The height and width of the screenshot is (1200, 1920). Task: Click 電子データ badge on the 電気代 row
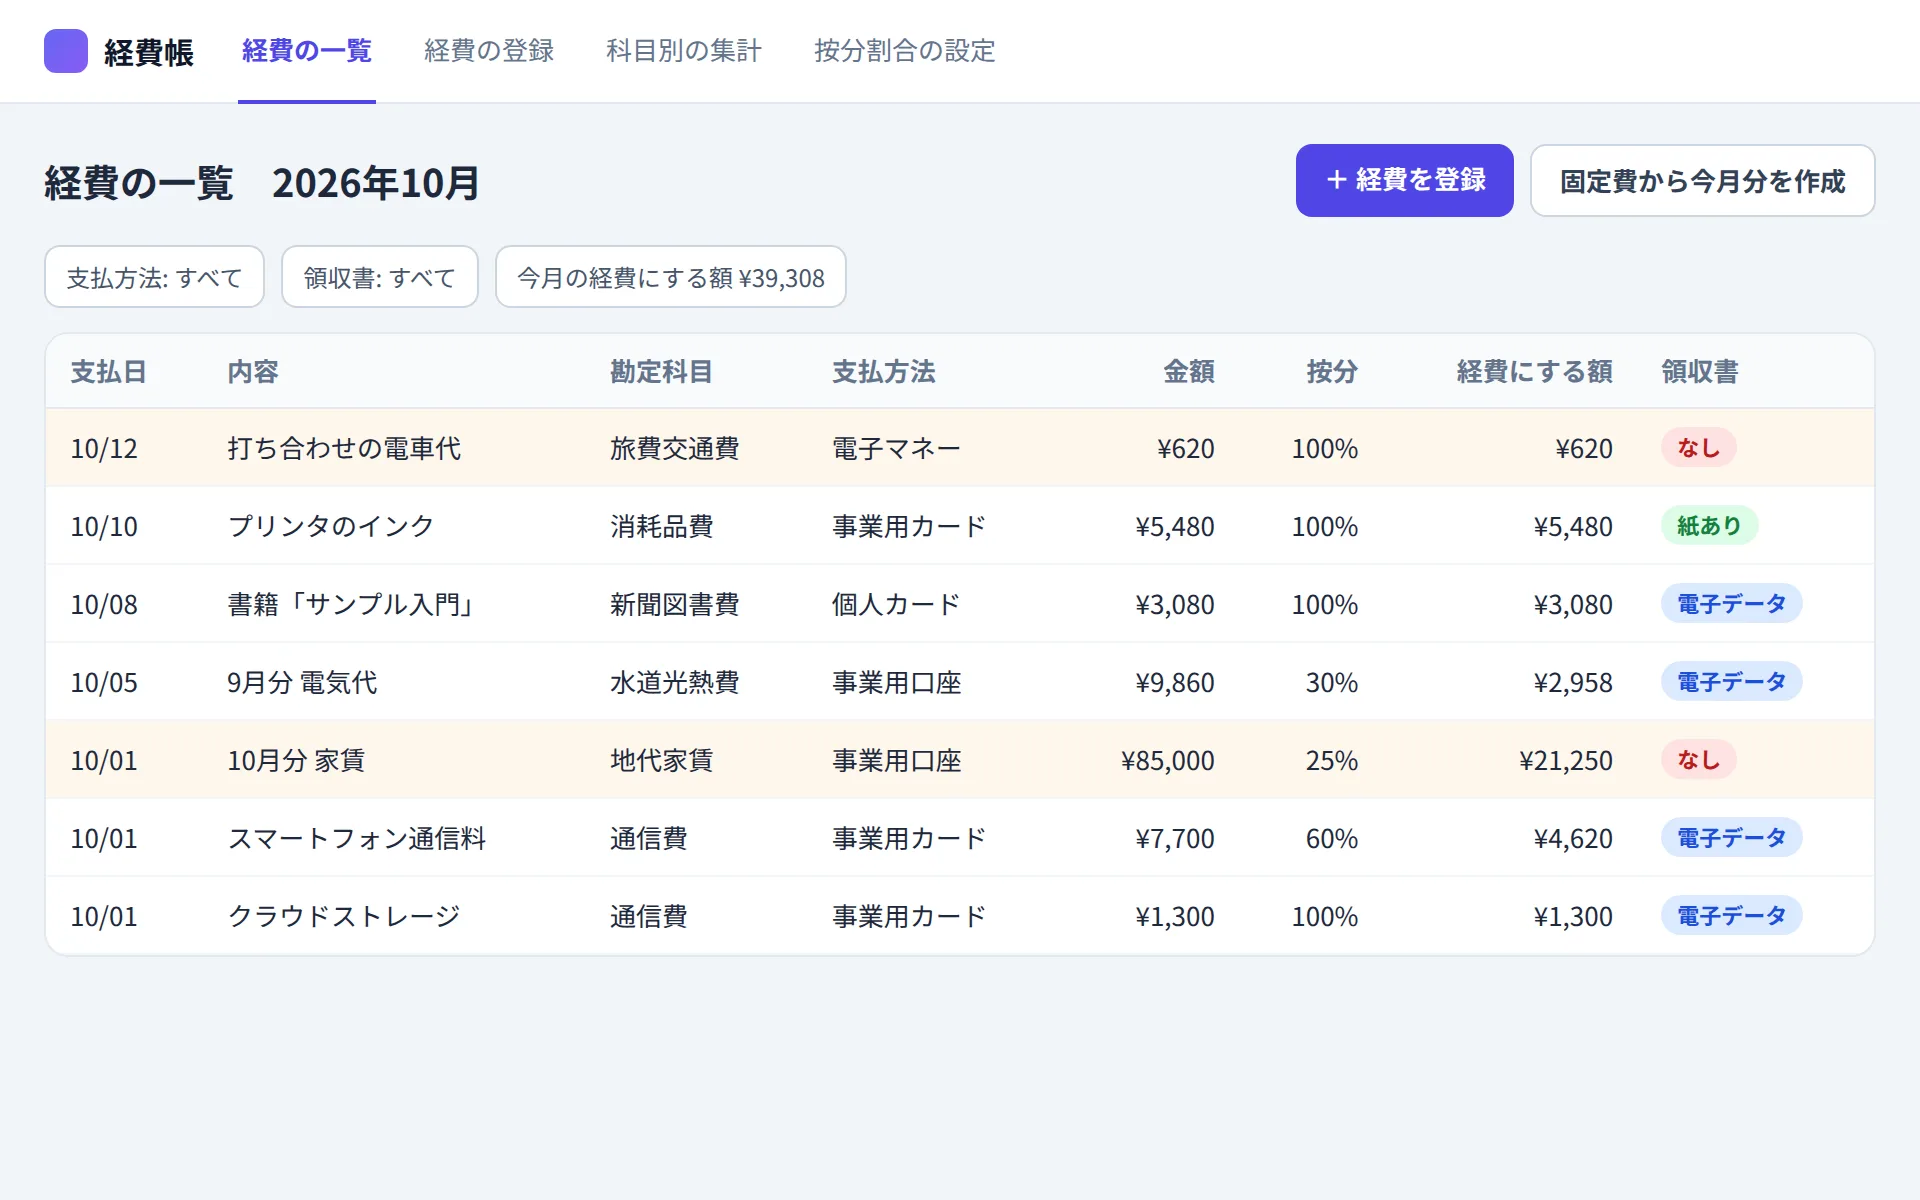1732,681
